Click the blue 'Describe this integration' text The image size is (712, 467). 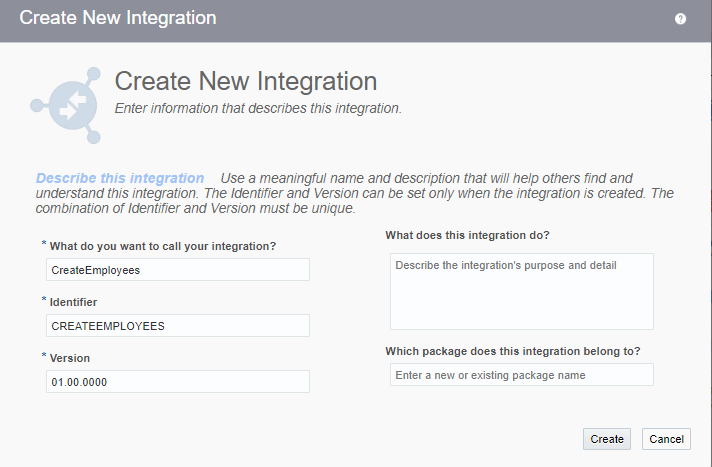pyautogui.click(x=120, y=178)
